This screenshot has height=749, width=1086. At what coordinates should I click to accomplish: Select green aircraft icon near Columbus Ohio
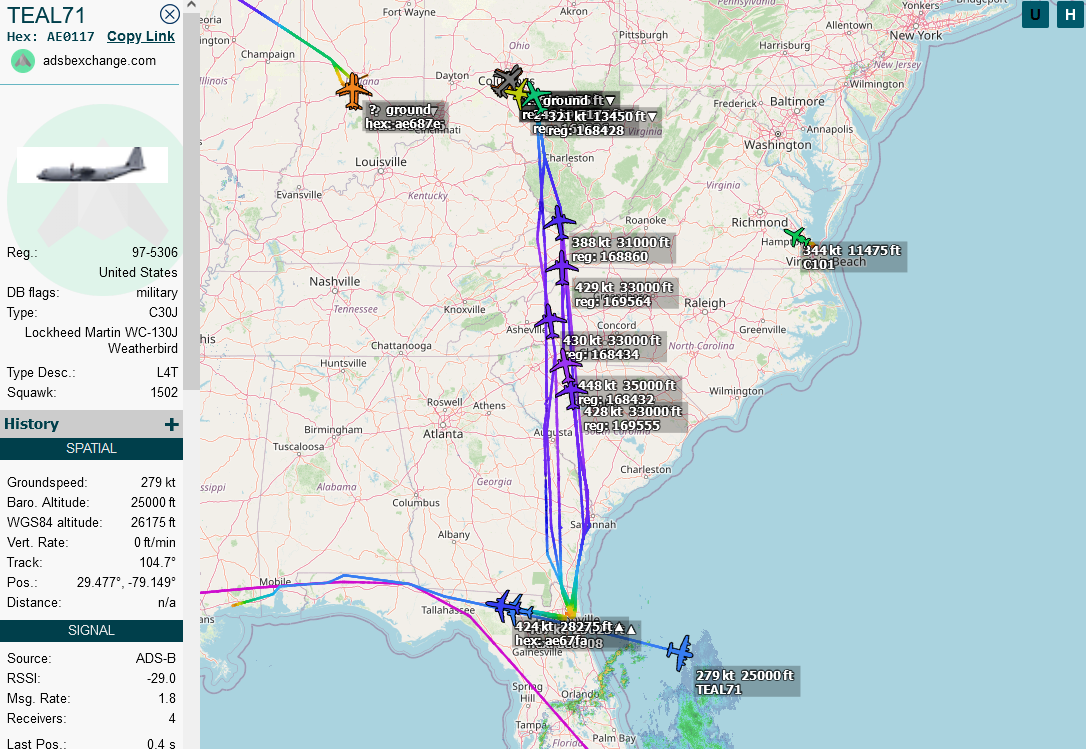pyautogui.click(x=535, y=96)
